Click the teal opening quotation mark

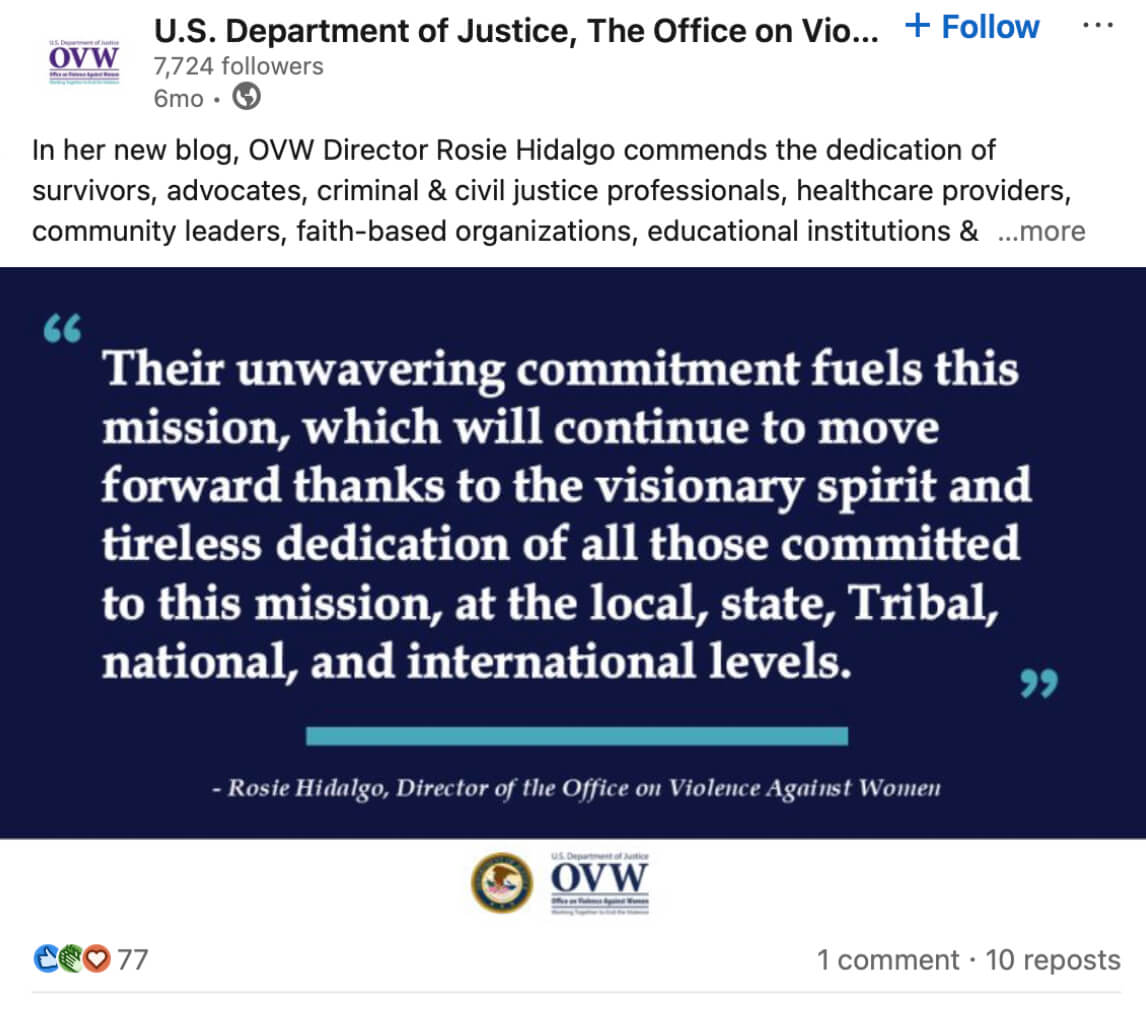click(63, 330)
